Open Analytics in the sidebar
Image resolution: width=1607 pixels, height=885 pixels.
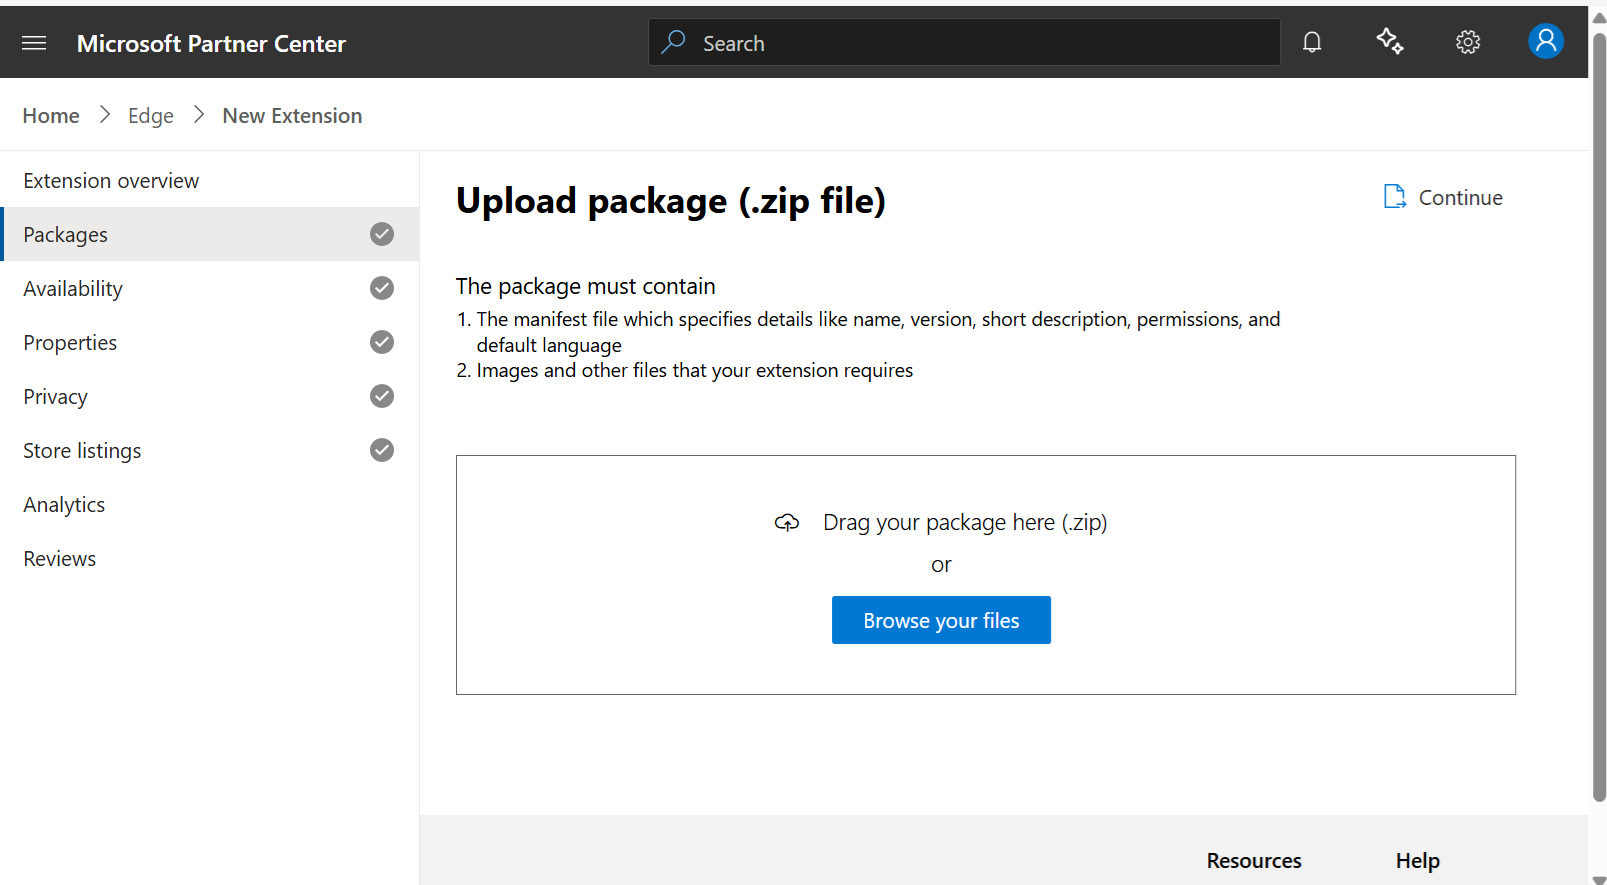pyautogui.click(x=210, y=504)
